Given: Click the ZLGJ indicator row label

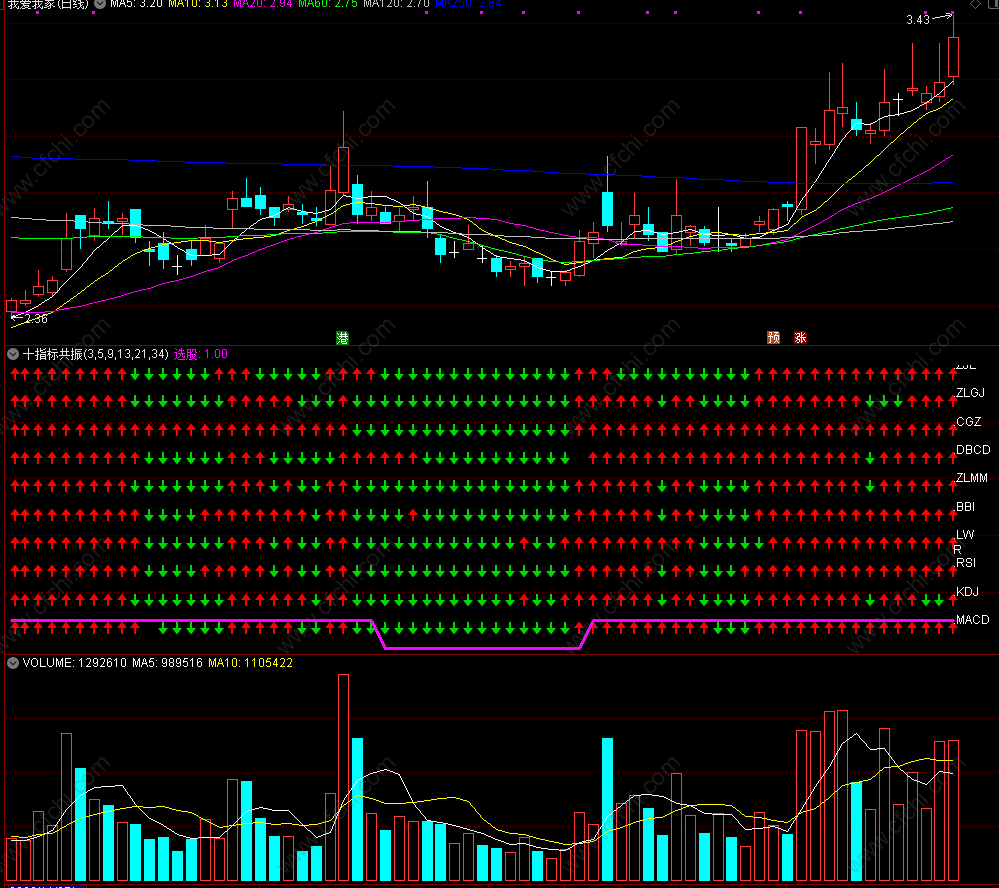Looking at the screenshot, I should [970, 392].
